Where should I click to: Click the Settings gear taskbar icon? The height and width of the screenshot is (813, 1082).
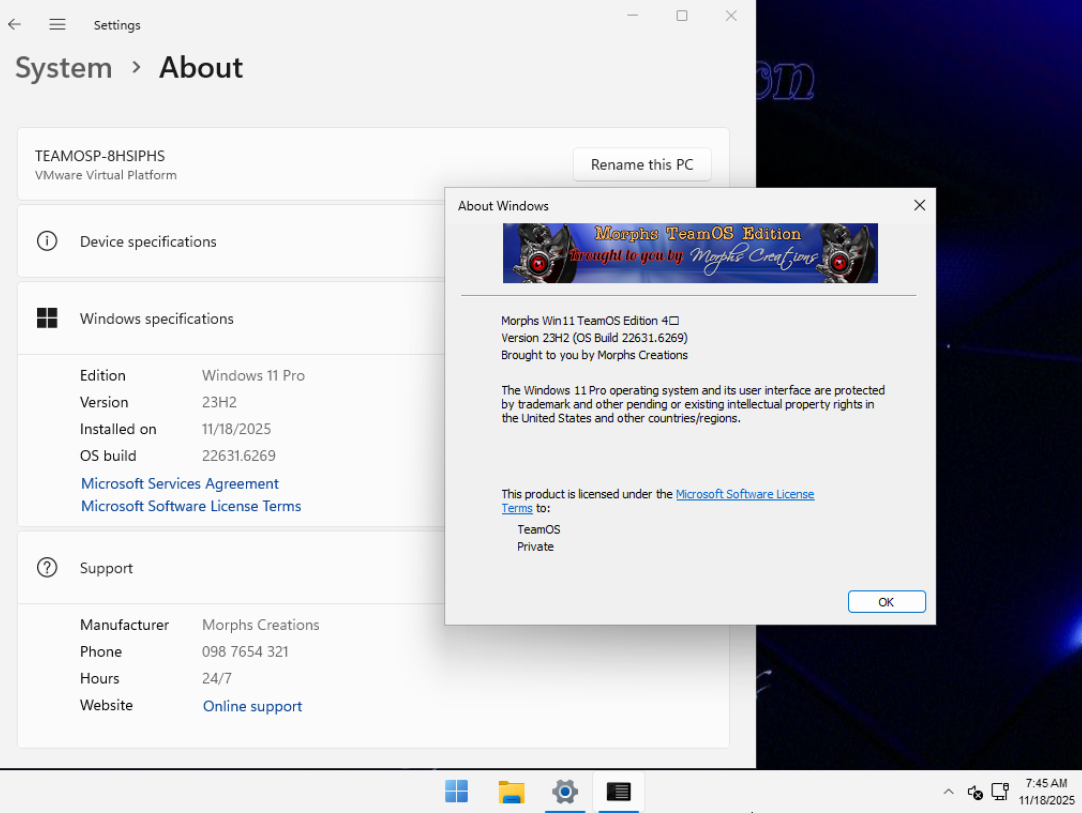point(565,792)
